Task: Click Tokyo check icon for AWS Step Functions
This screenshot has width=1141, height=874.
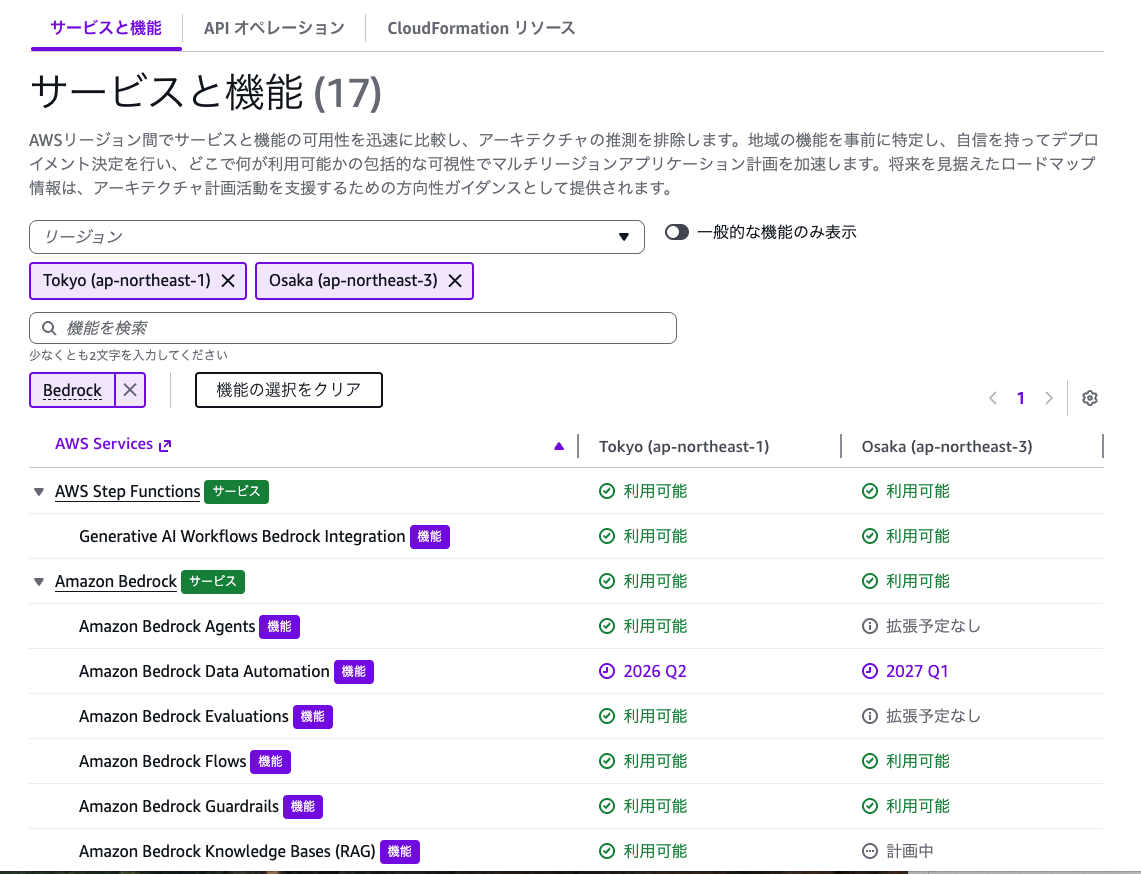Action: [607, 491]
